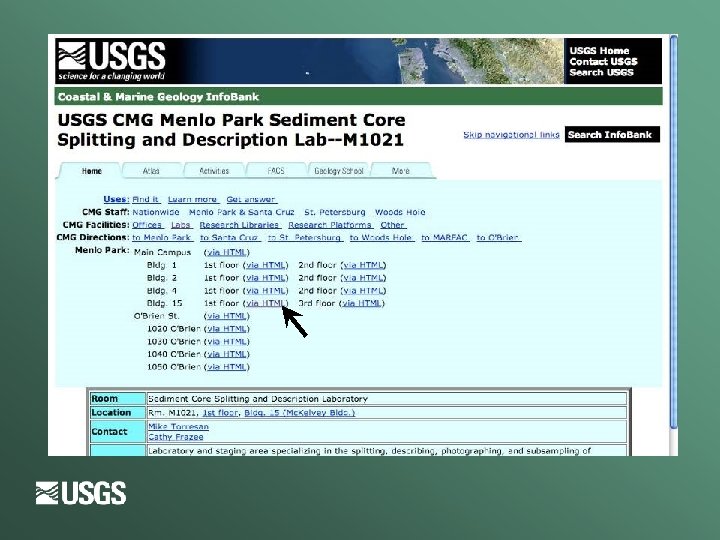
Task: Switch to the Geology School tab
Action: tap(338, 171)
